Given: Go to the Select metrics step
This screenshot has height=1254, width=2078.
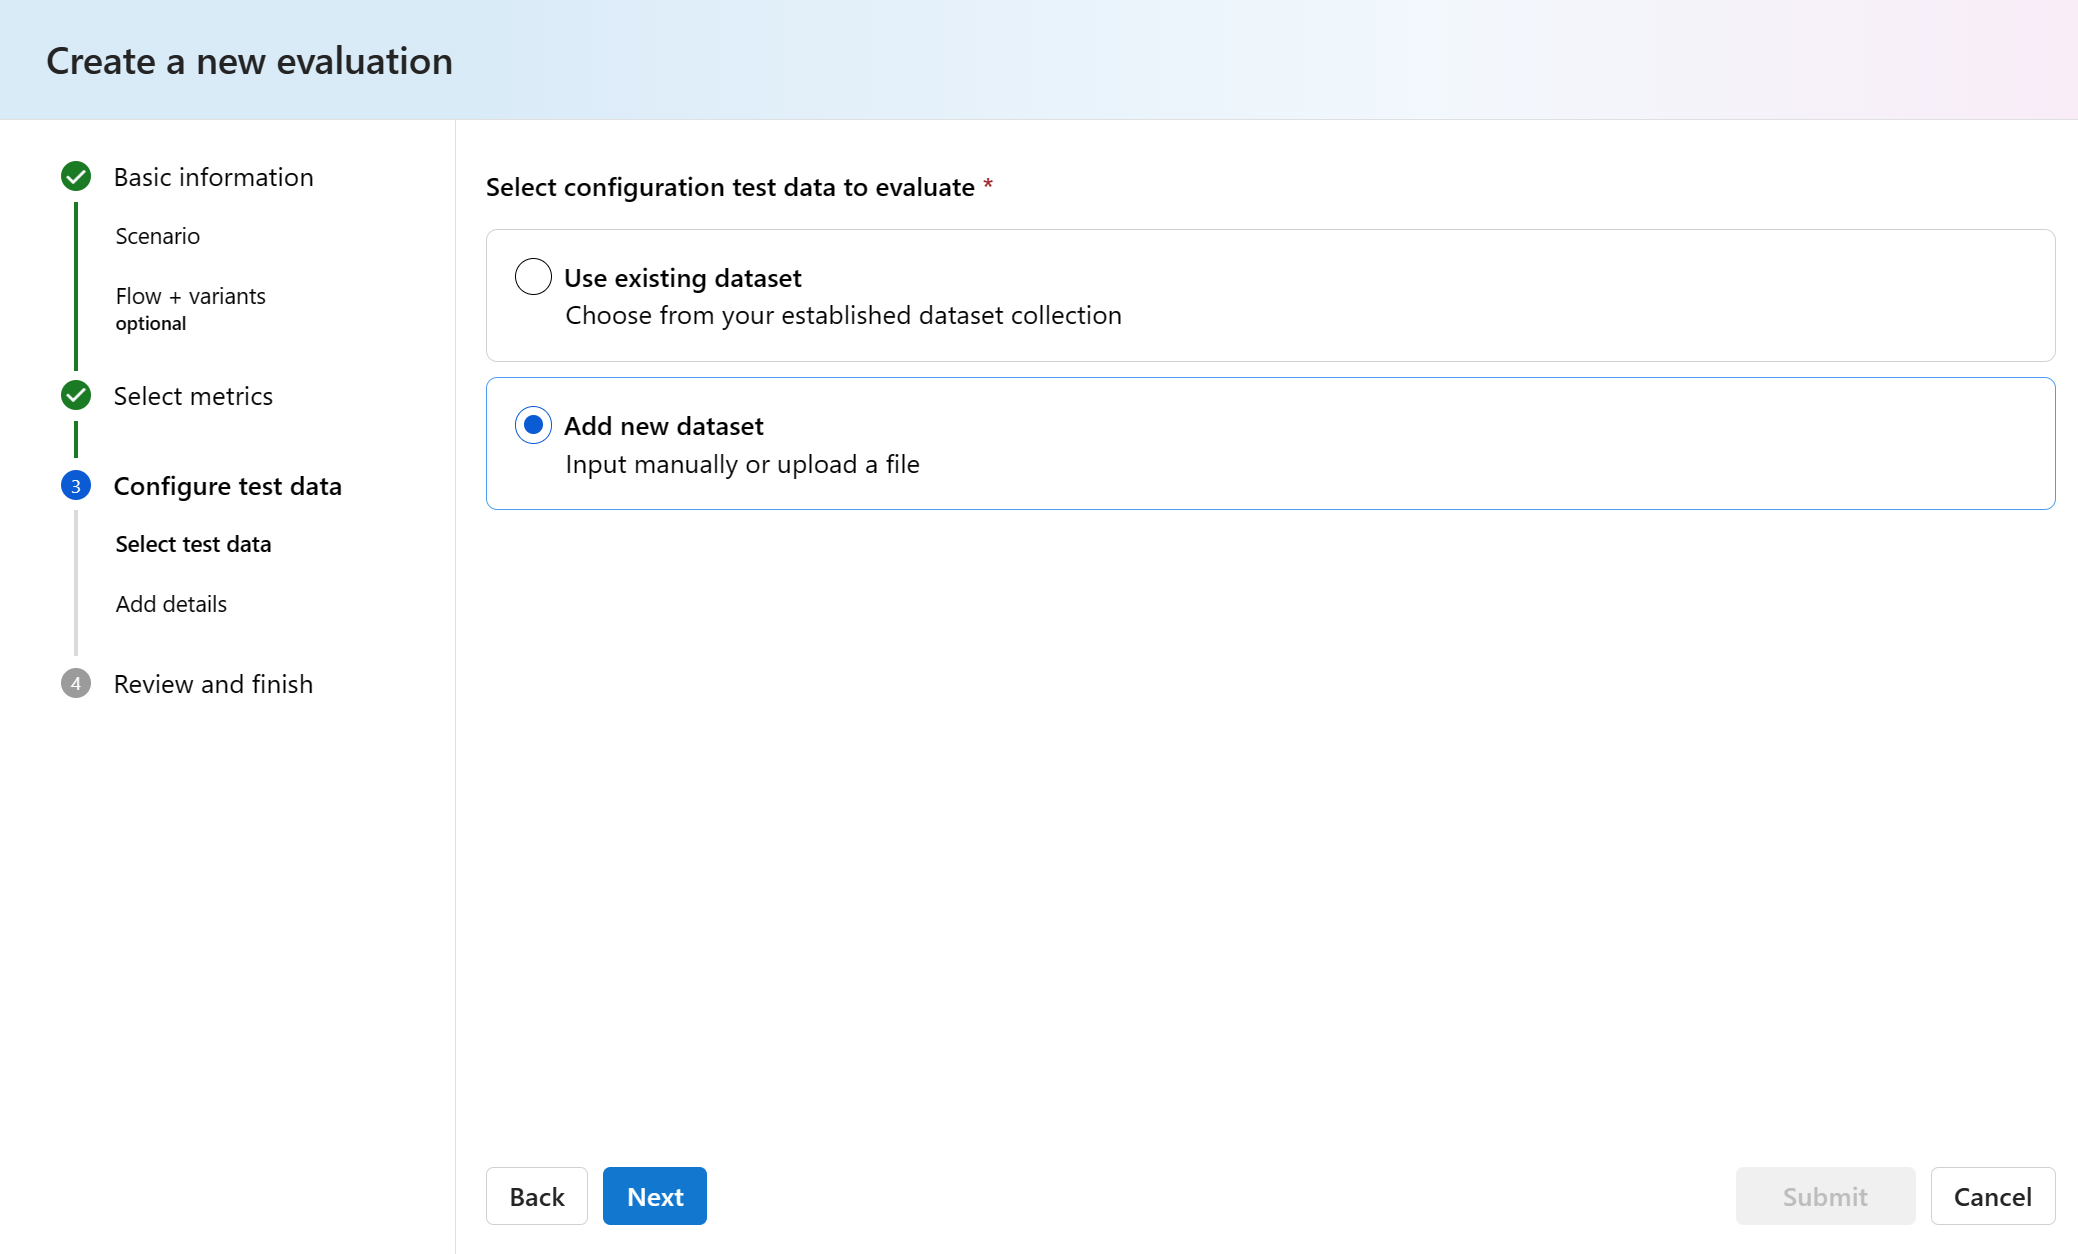Looking at the screenshot, I should click(193, 396).
